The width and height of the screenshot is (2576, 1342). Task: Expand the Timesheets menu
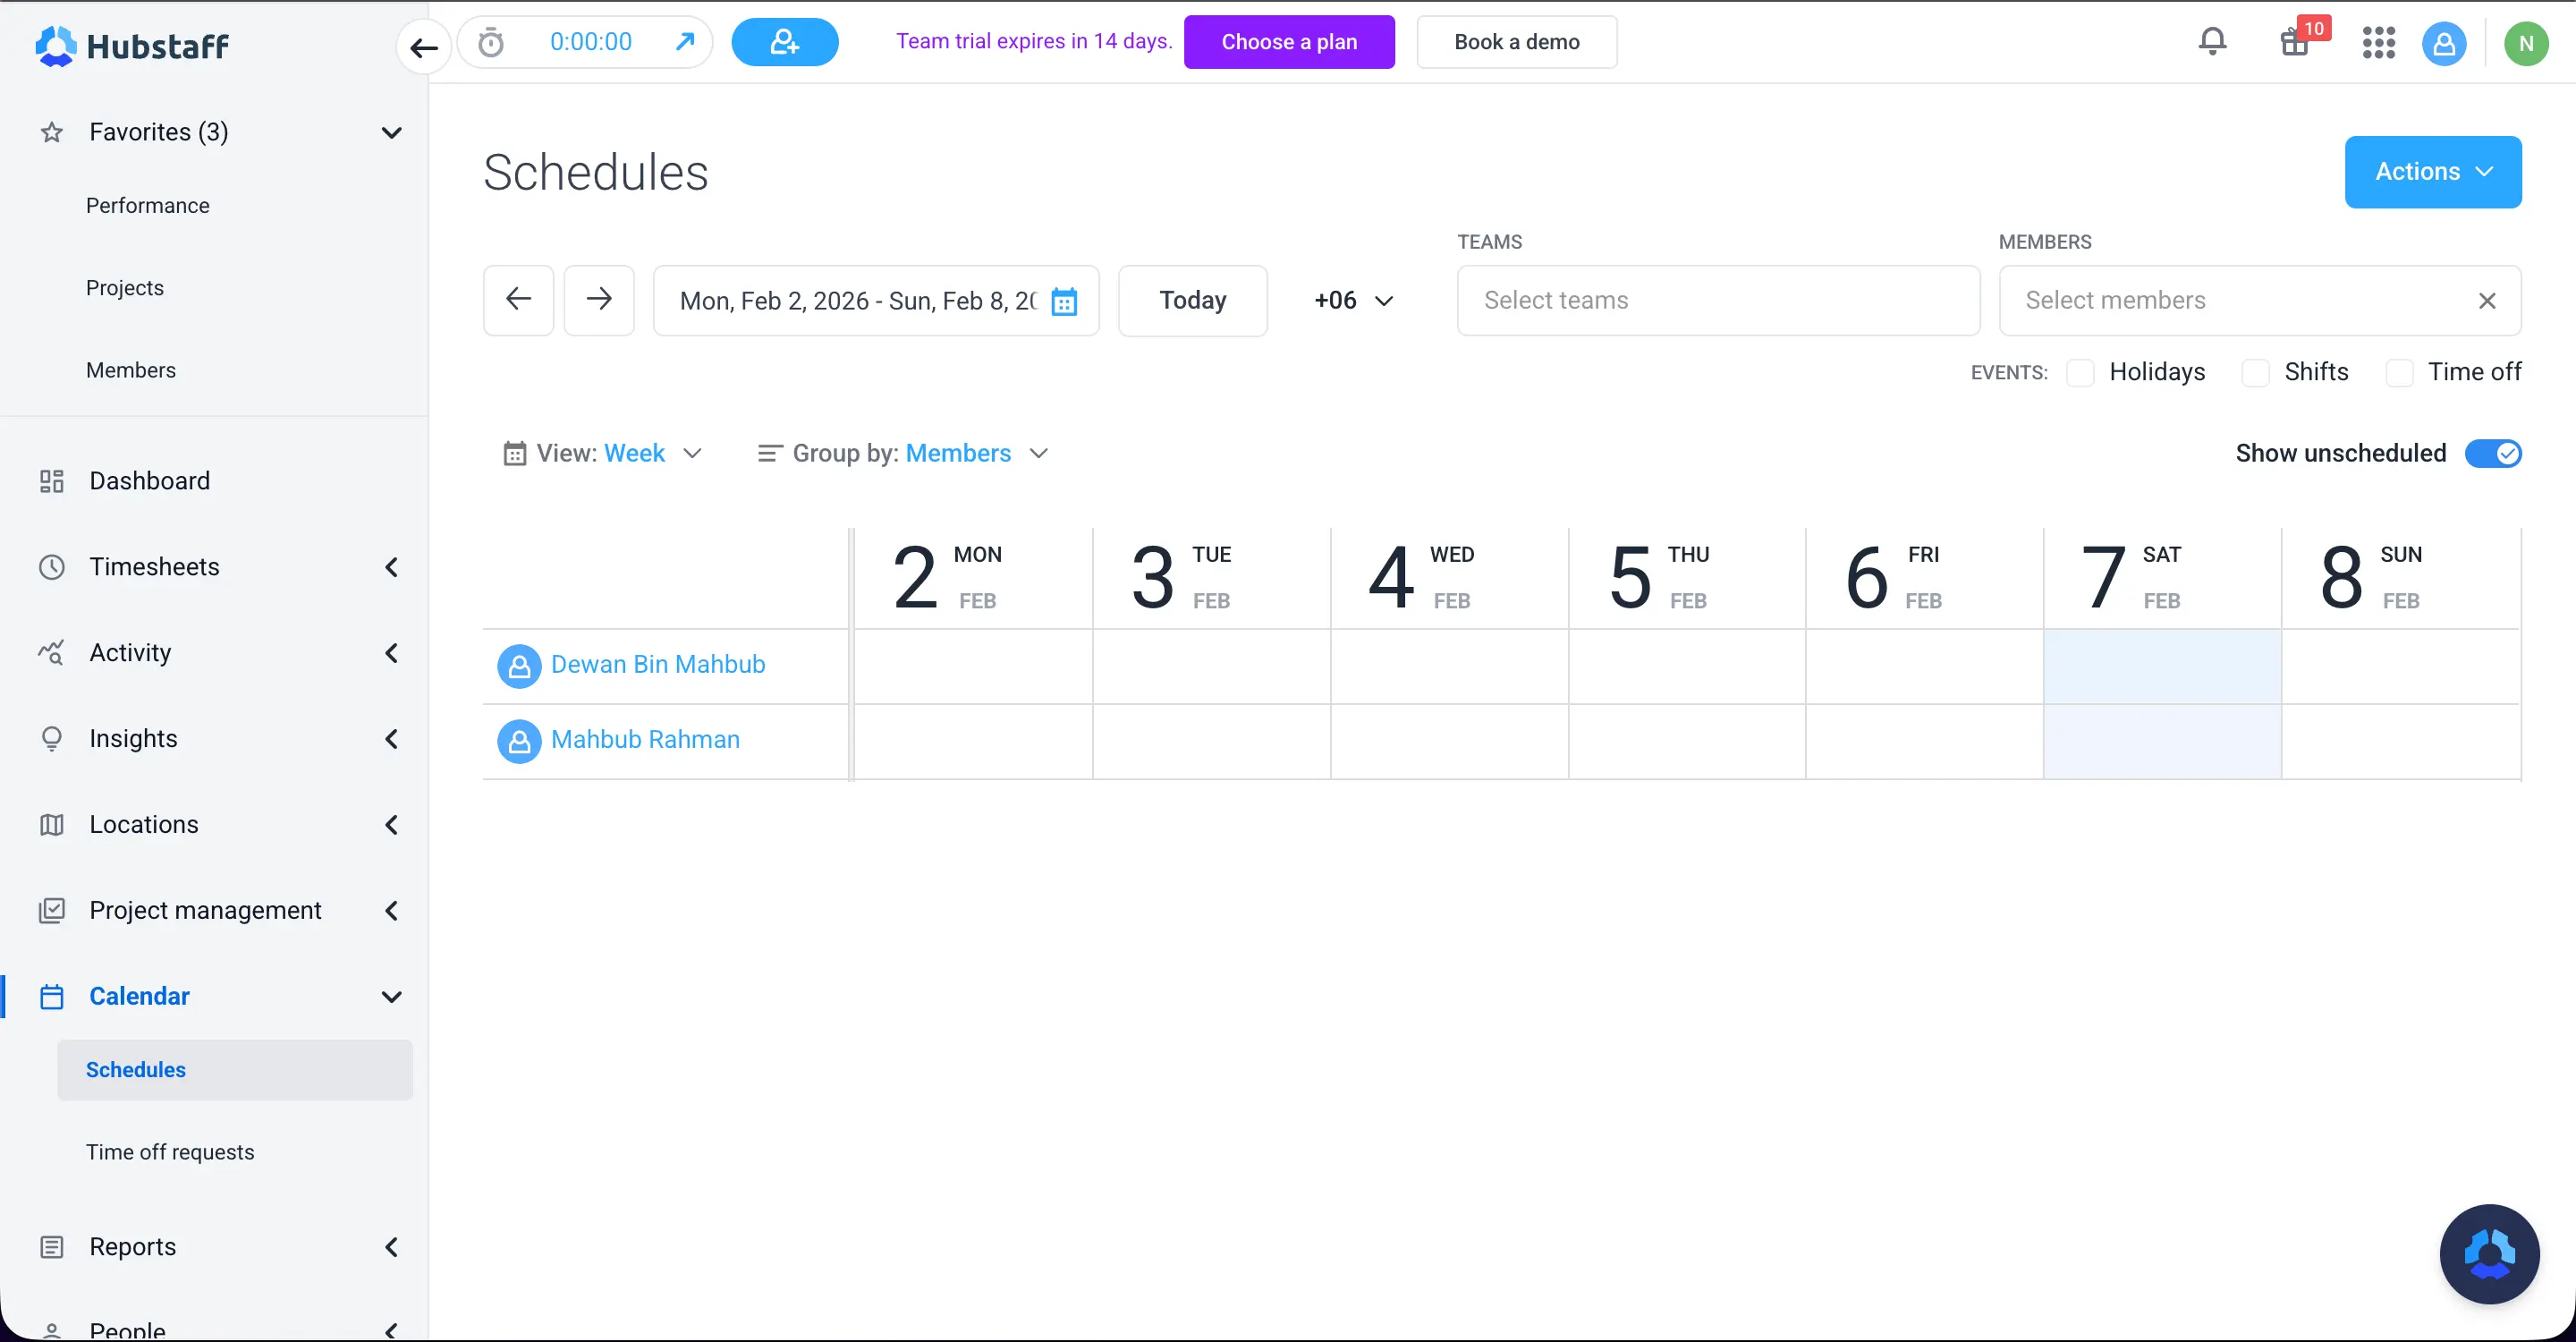[392, 567]
